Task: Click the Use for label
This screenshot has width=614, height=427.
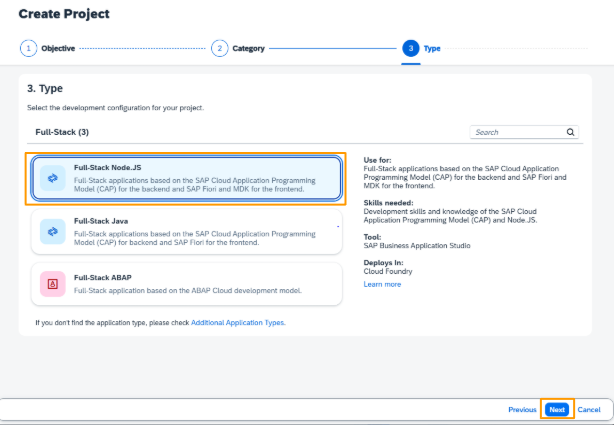Action: click(x=377, y=160)
